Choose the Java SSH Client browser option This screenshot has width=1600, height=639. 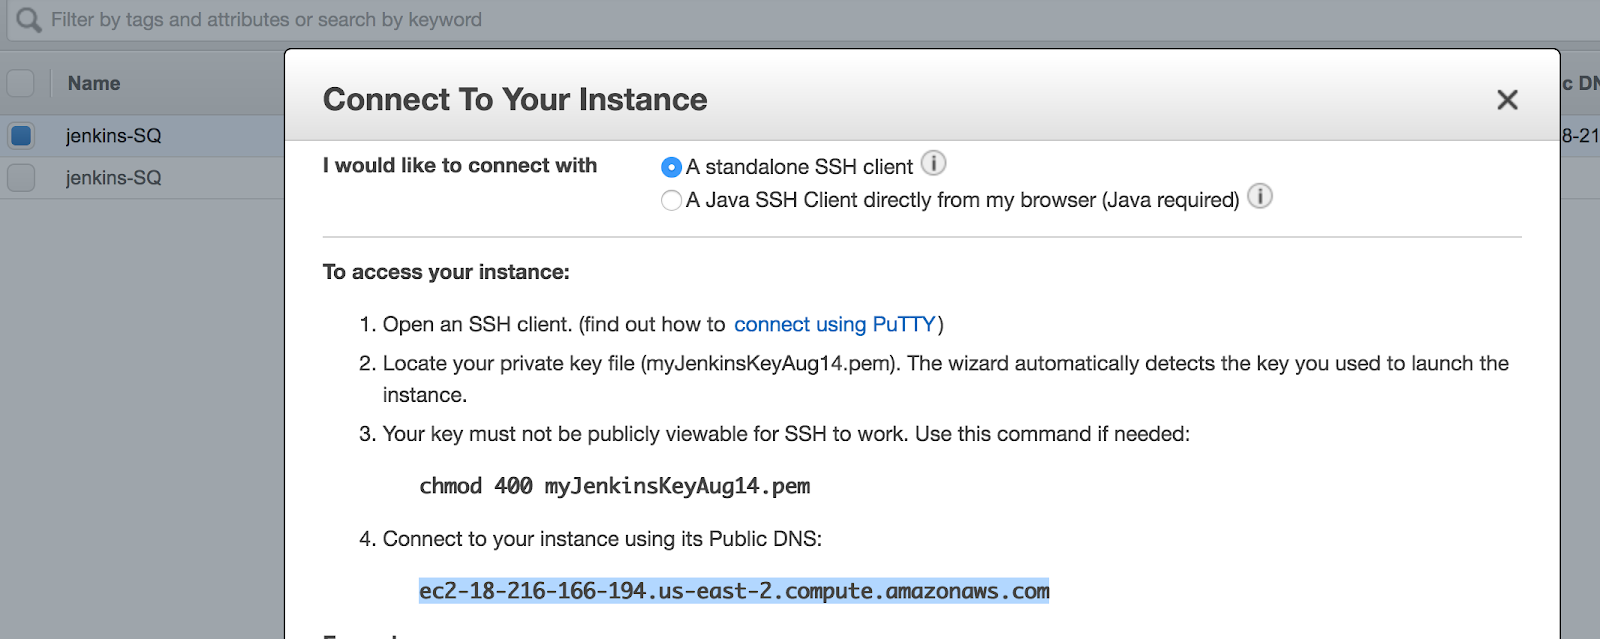(672, 201)
